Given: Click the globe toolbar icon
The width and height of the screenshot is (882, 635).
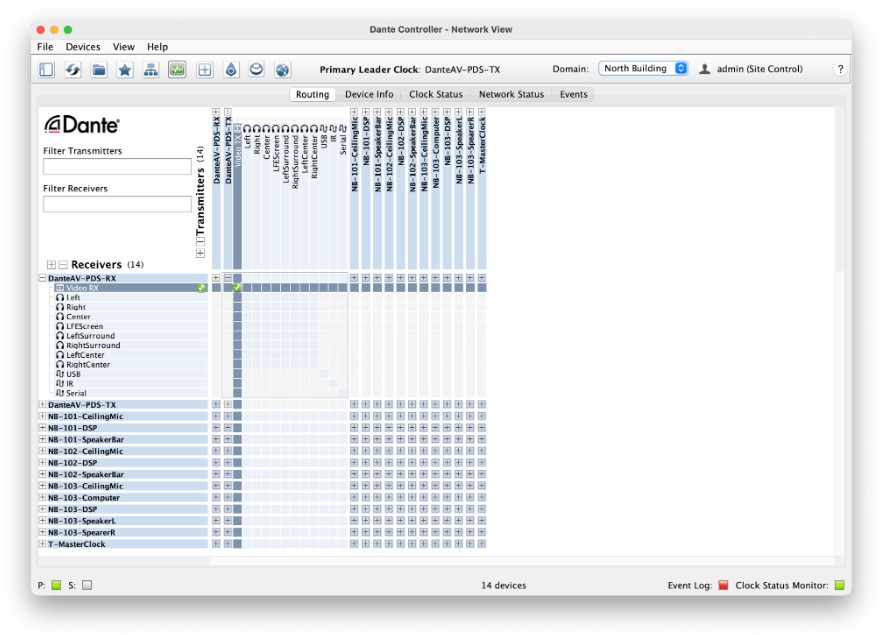Looking at the screenshot, I should (x=282, y=69).
